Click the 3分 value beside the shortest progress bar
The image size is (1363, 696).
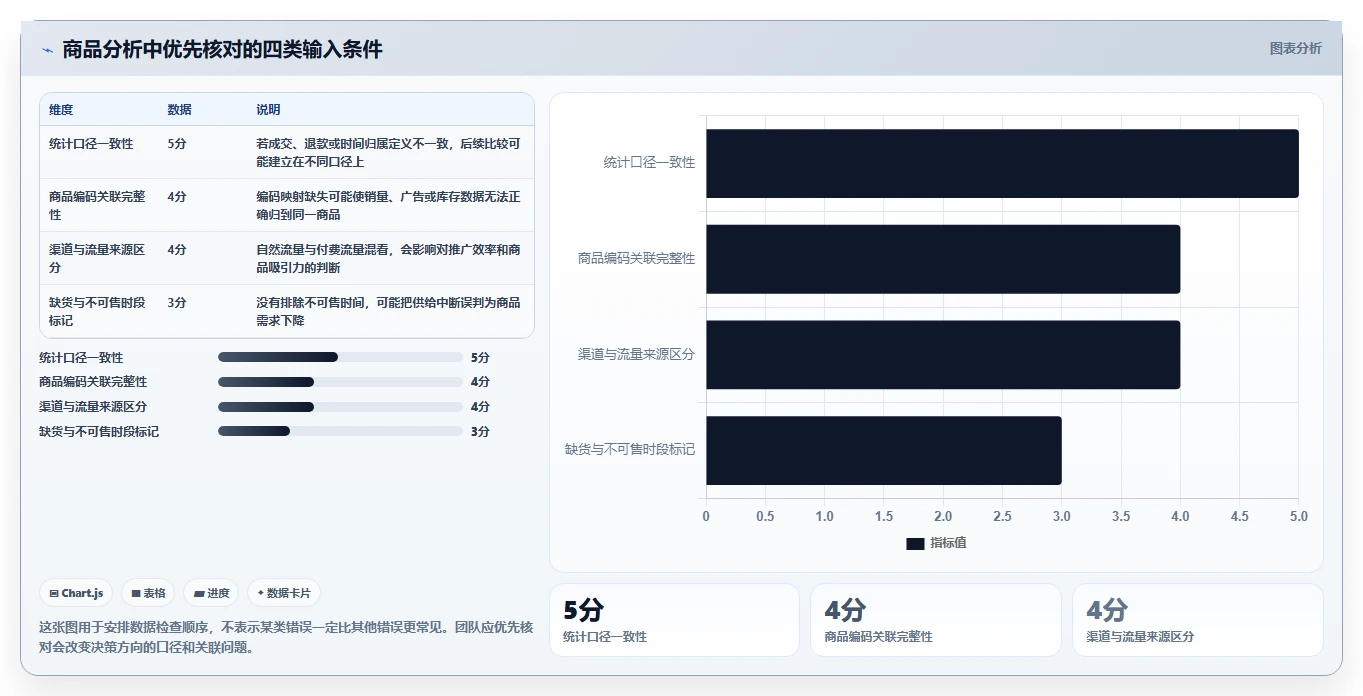point(480,432)
